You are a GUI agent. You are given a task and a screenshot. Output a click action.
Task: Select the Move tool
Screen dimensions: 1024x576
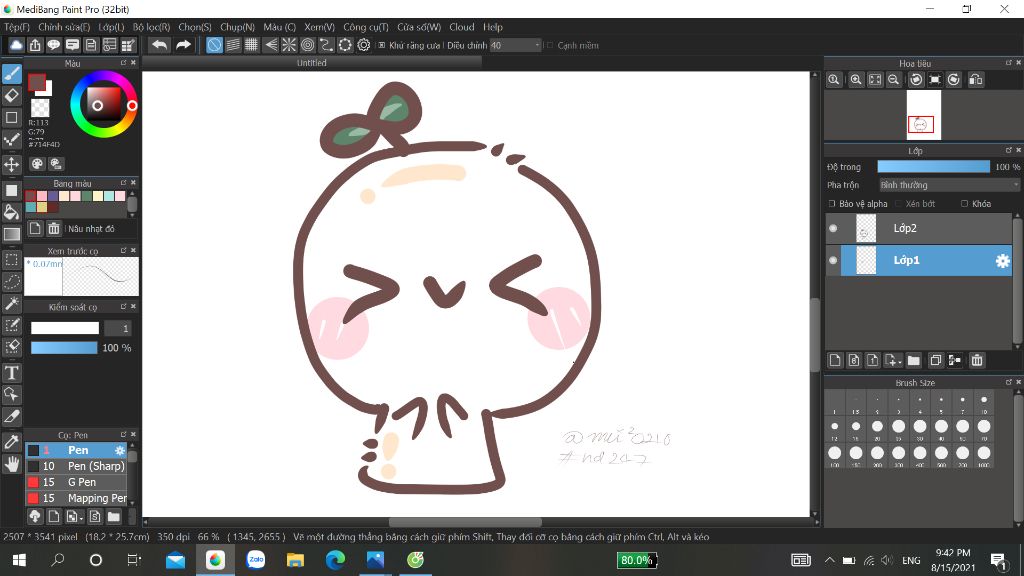pyautogui.click(x=12, y=164)
